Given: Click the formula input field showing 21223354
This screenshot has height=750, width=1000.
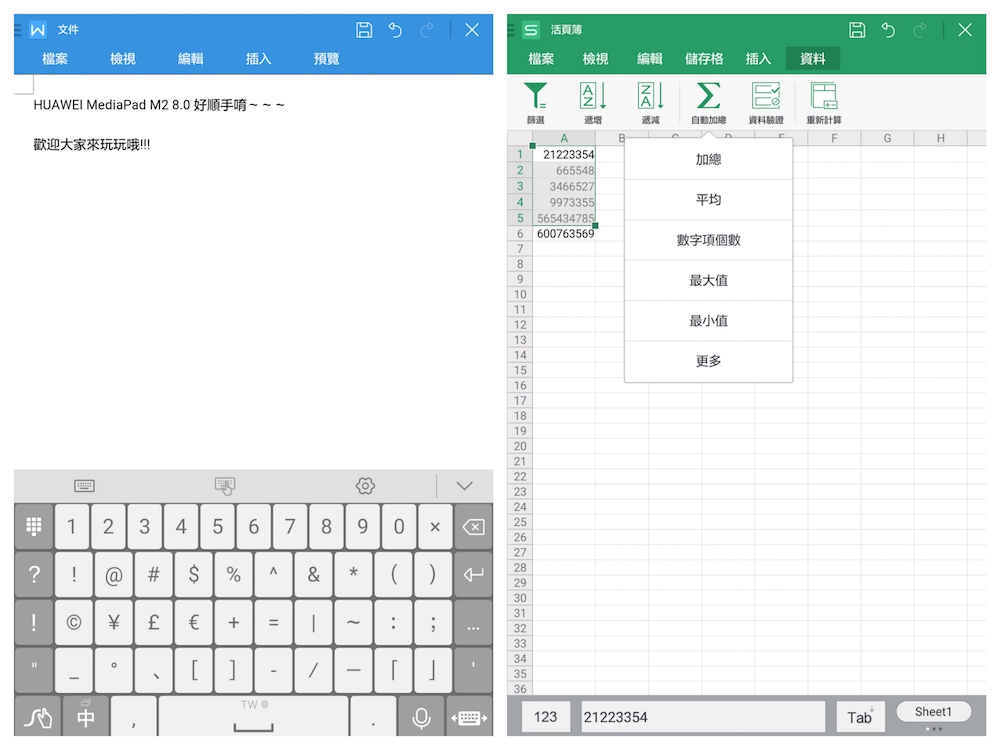Looking at the screenshot, I should coord(703,717).
